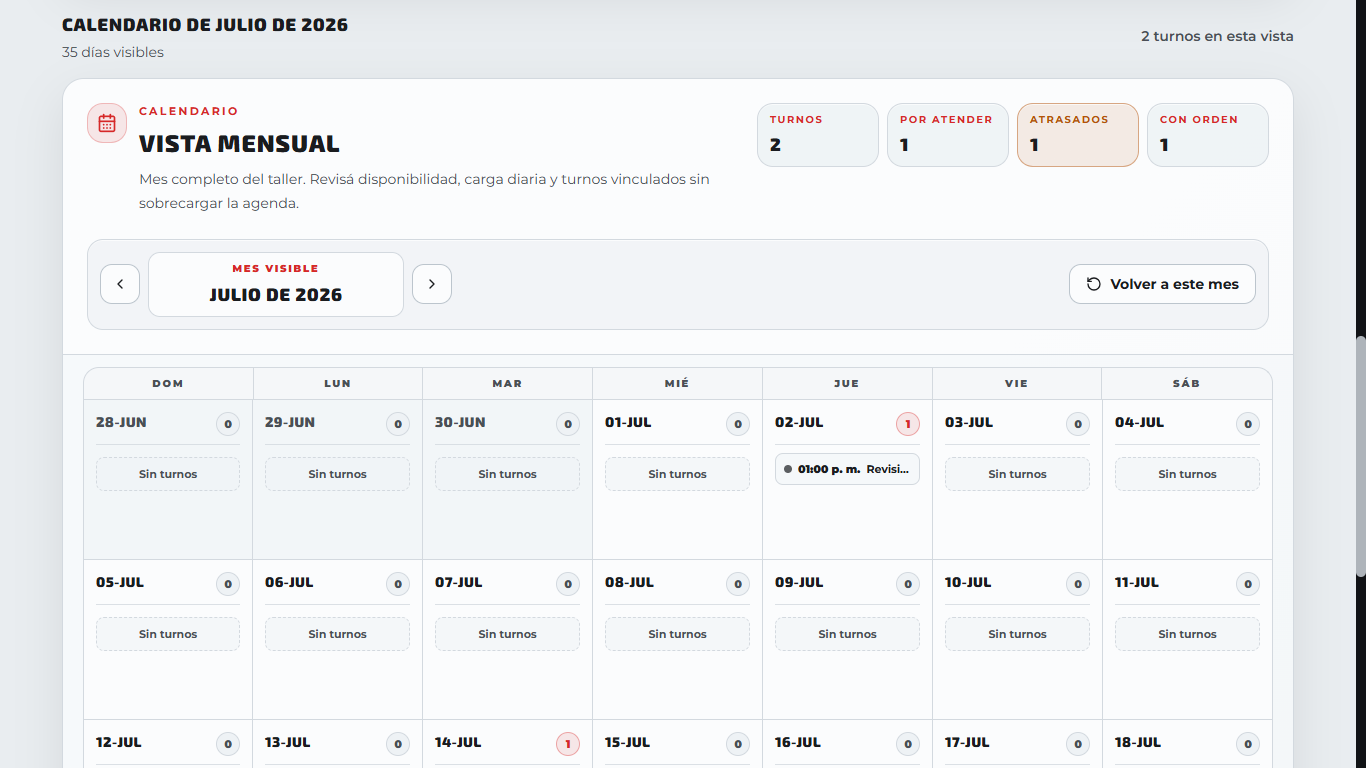Click Sin turnos placeholder on 03-JUL

click(1017, 474)
